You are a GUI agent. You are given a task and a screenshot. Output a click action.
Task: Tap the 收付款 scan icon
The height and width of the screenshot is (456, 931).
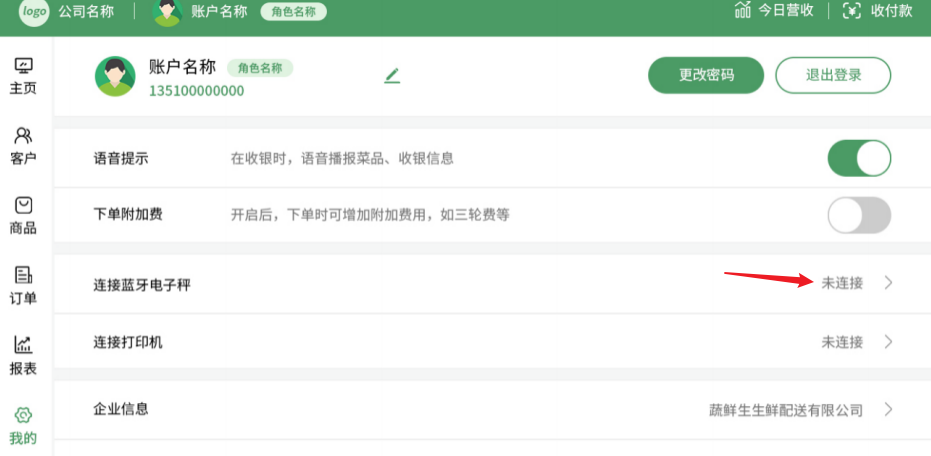[851, 11]
